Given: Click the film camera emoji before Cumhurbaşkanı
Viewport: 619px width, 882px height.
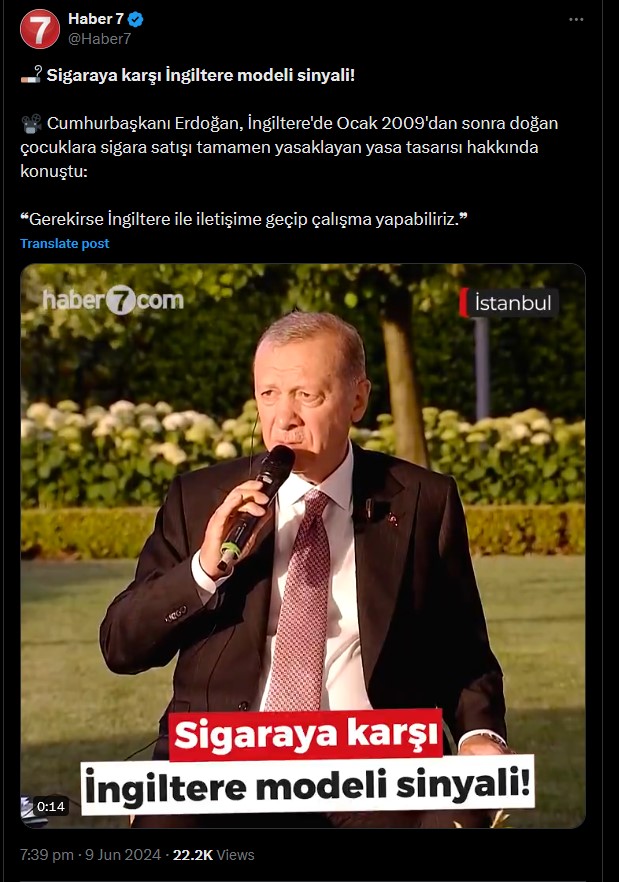Looking at the screenshot, I should point(32,123).
